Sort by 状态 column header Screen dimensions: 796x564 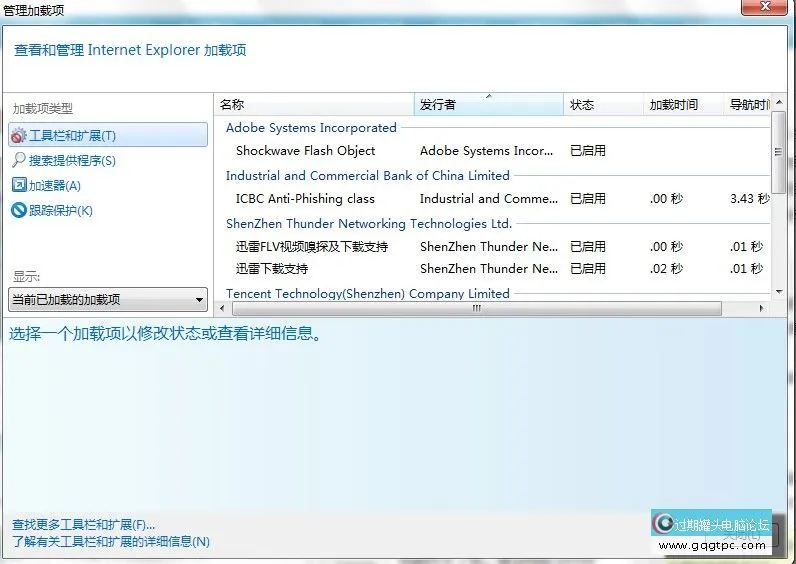603,105
